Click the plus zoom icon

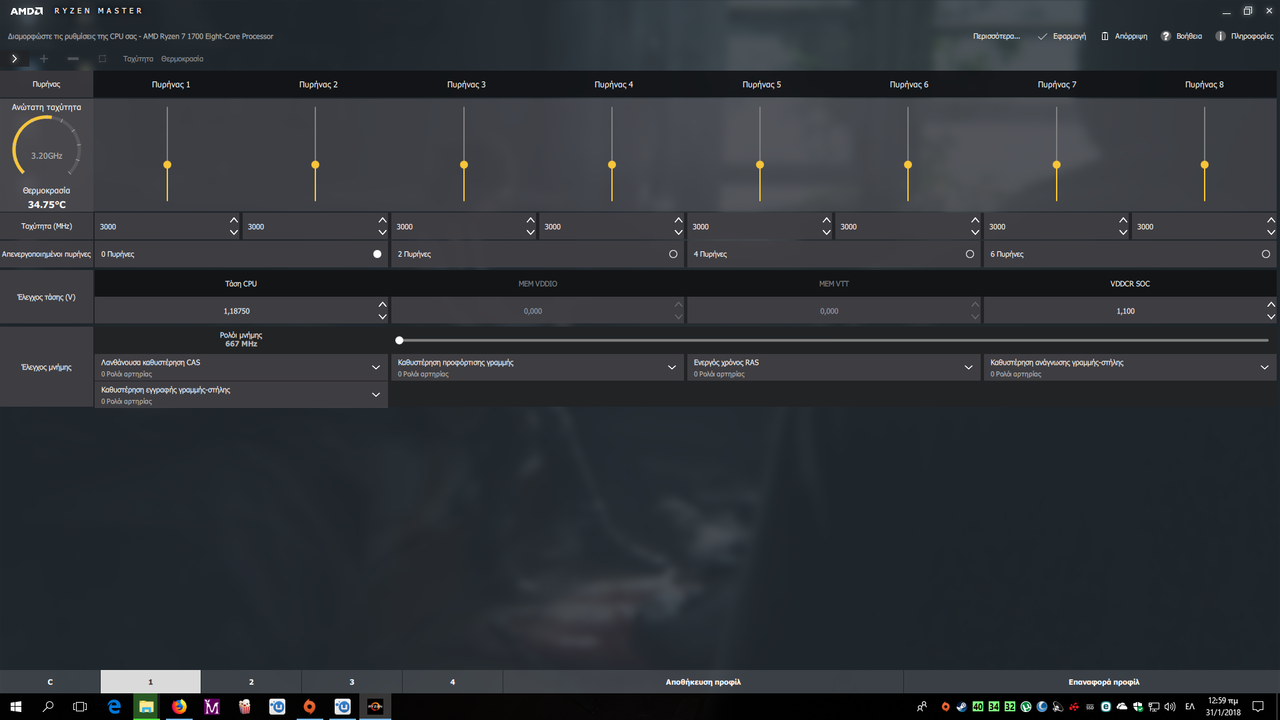coord(43,59)
